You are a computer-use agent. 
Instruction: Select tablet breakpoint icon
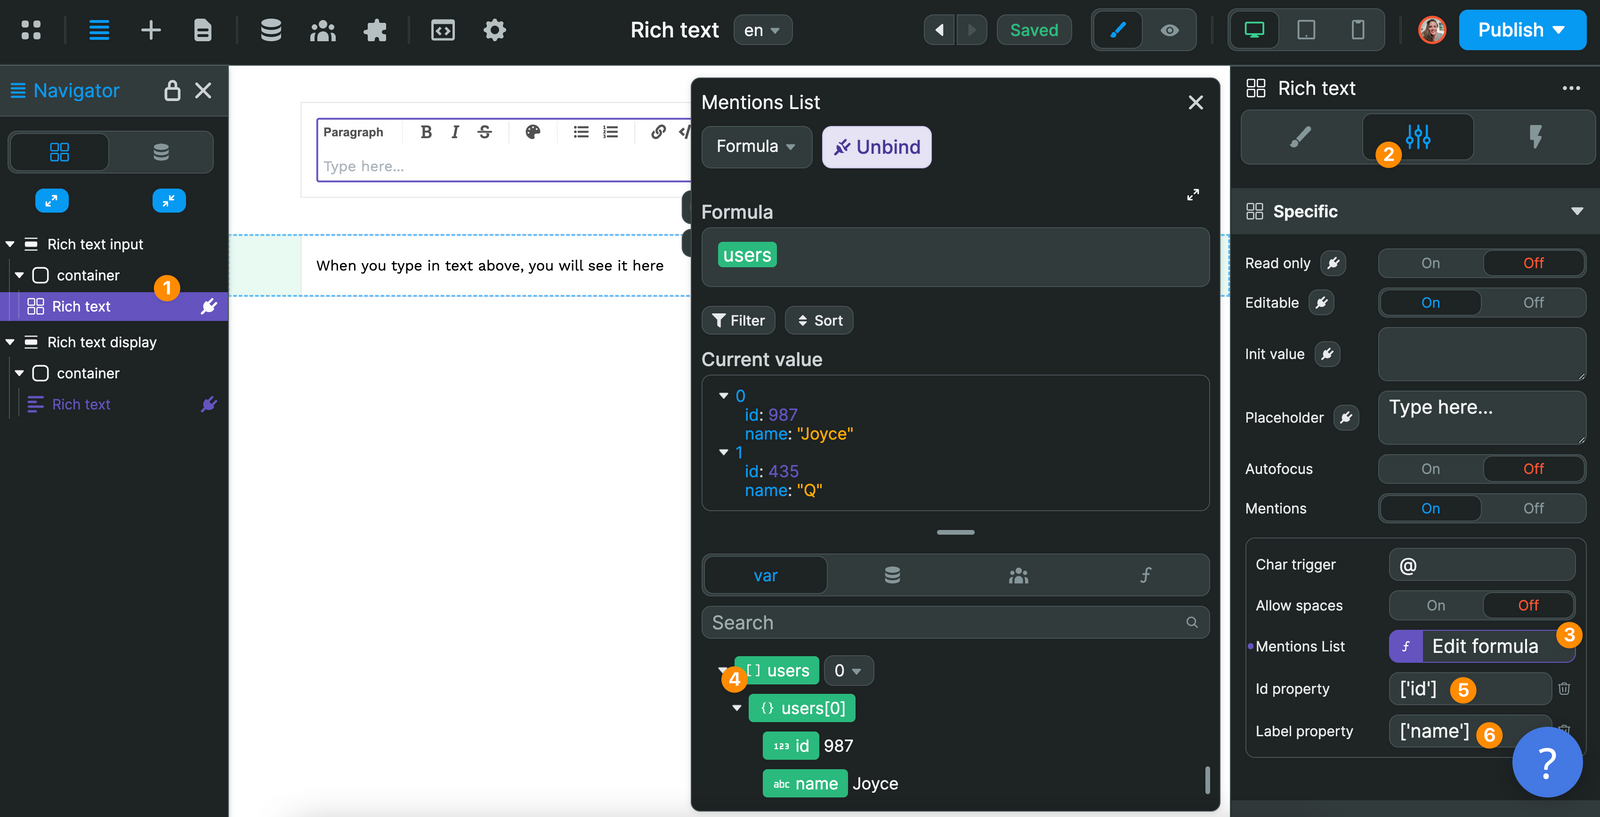coord(1306,30)
